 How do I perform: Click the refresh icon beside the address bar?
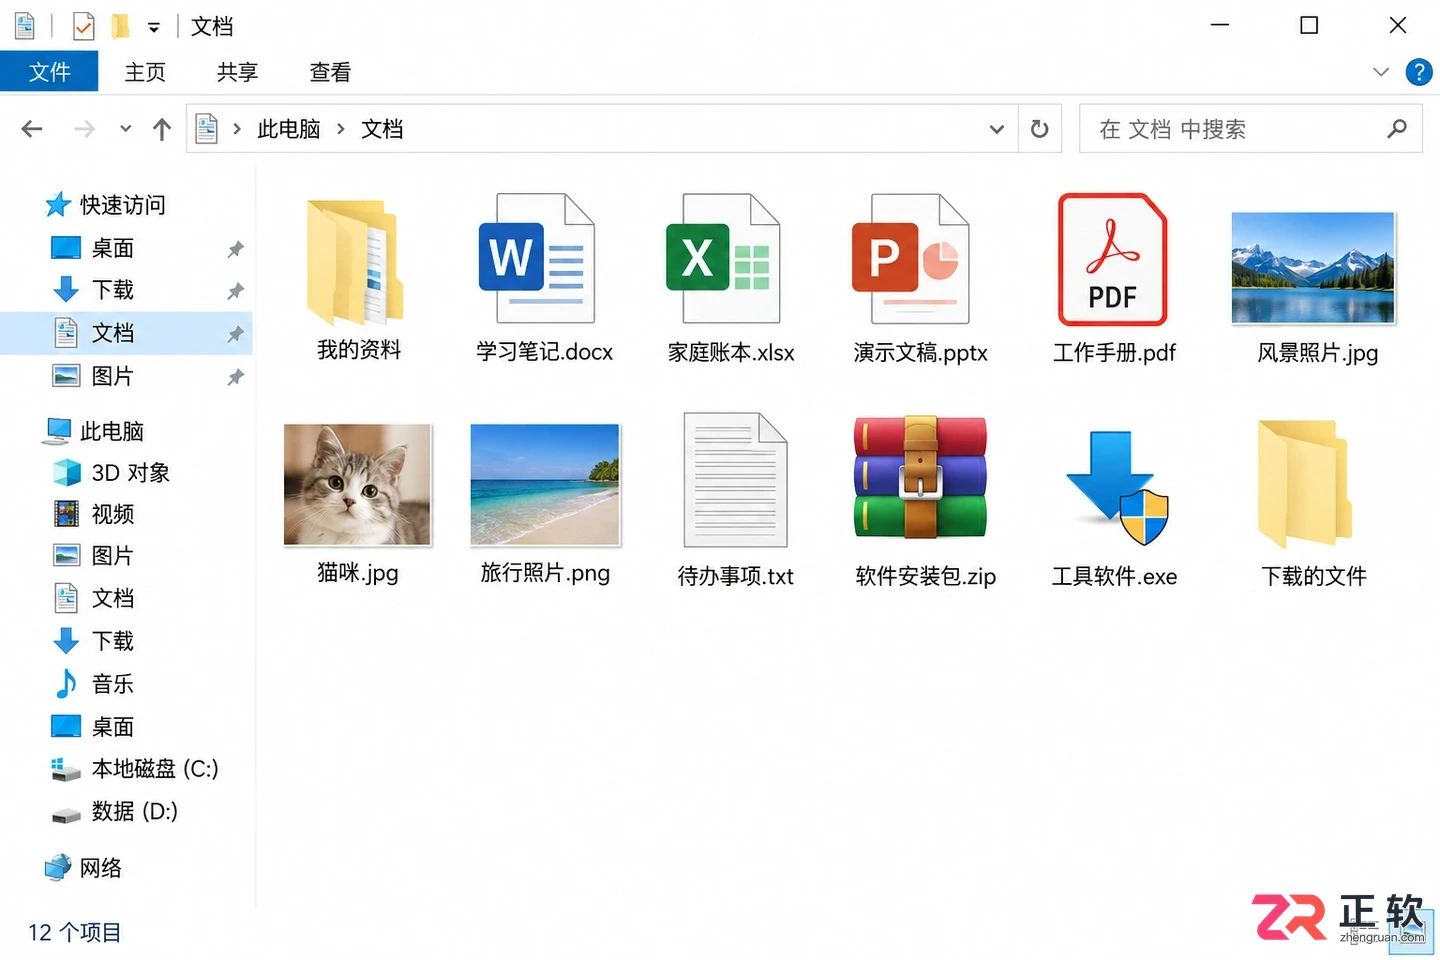[1040, 129]
